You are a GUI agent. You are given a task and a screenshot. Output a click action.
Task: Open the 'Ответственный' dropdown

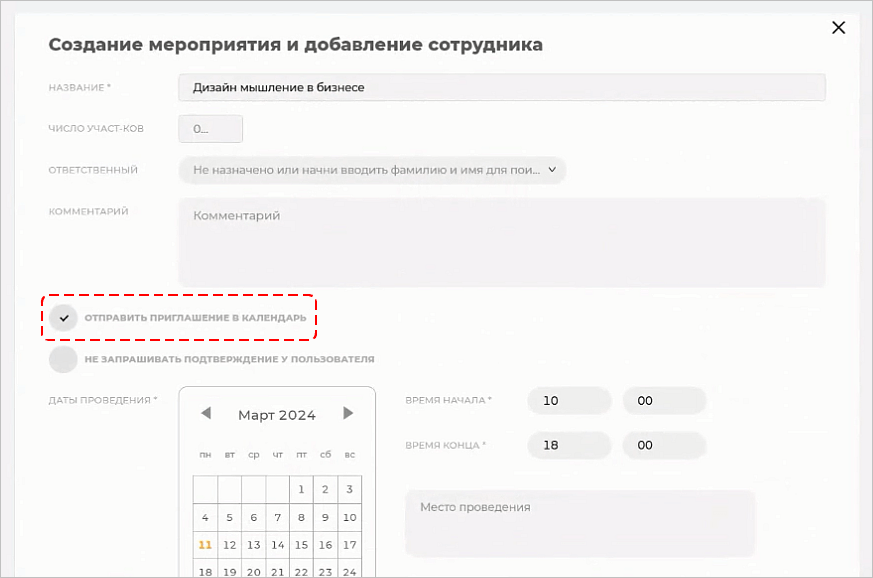tap(372, 170)
